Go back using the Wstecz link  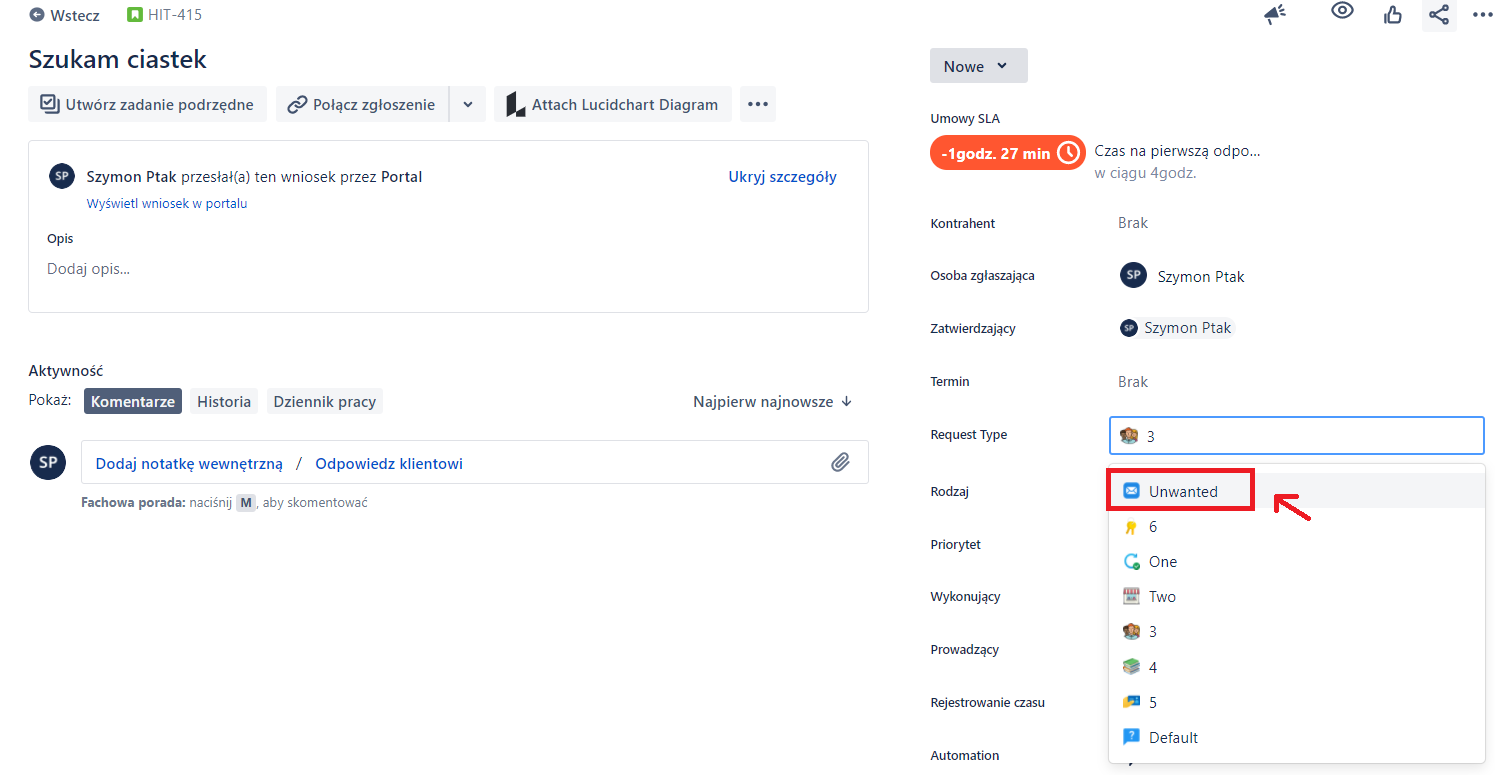pyautogui.click(x=65, y=15)
